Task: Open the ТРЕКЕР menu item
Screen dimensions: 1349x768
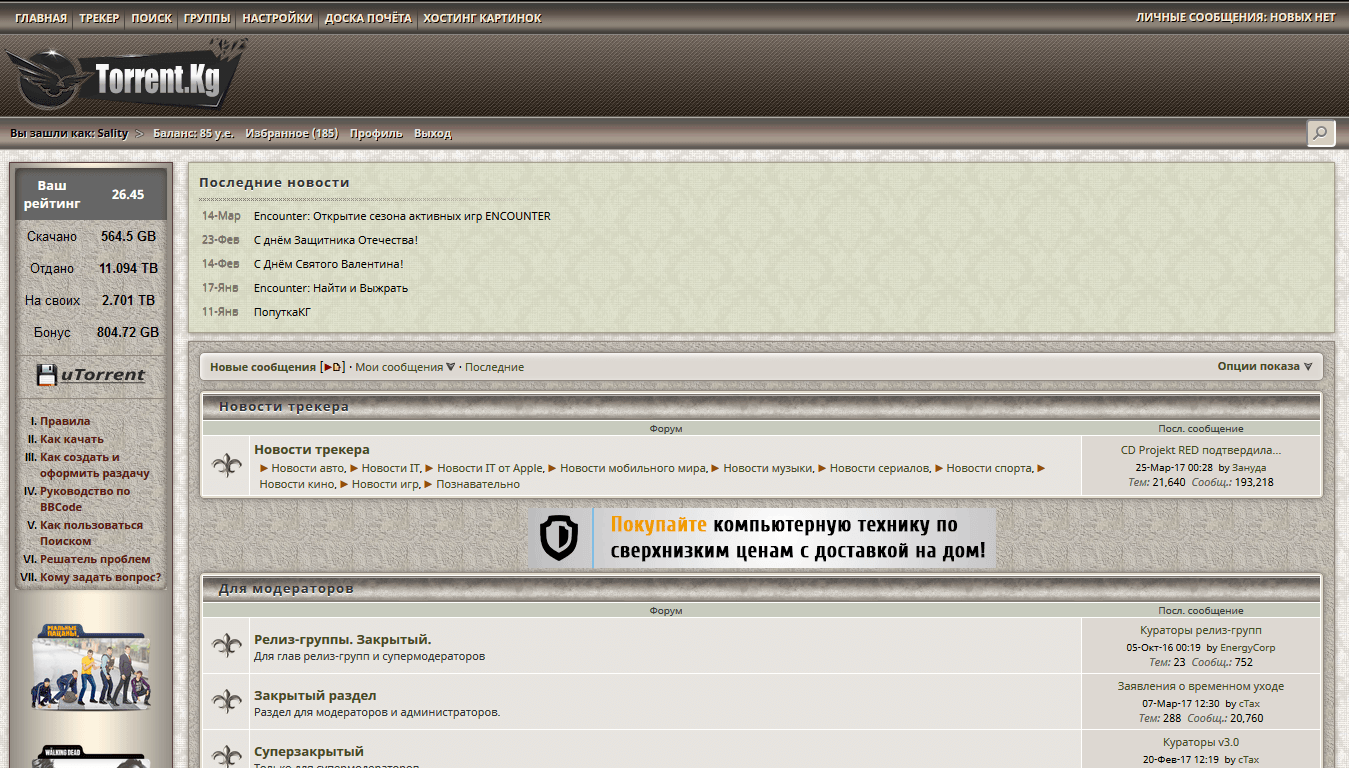Action: 99,18
